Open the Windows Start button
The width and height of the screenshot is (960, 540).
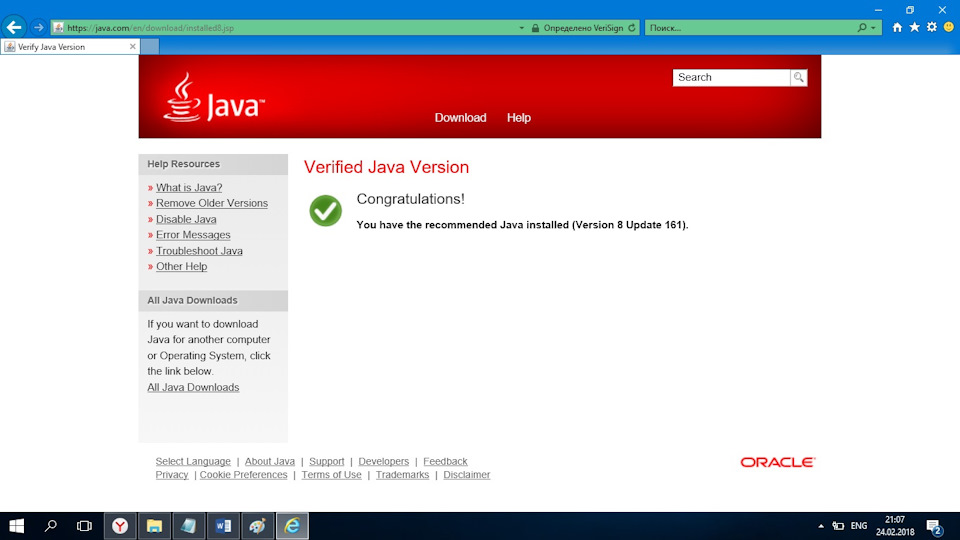17,526
